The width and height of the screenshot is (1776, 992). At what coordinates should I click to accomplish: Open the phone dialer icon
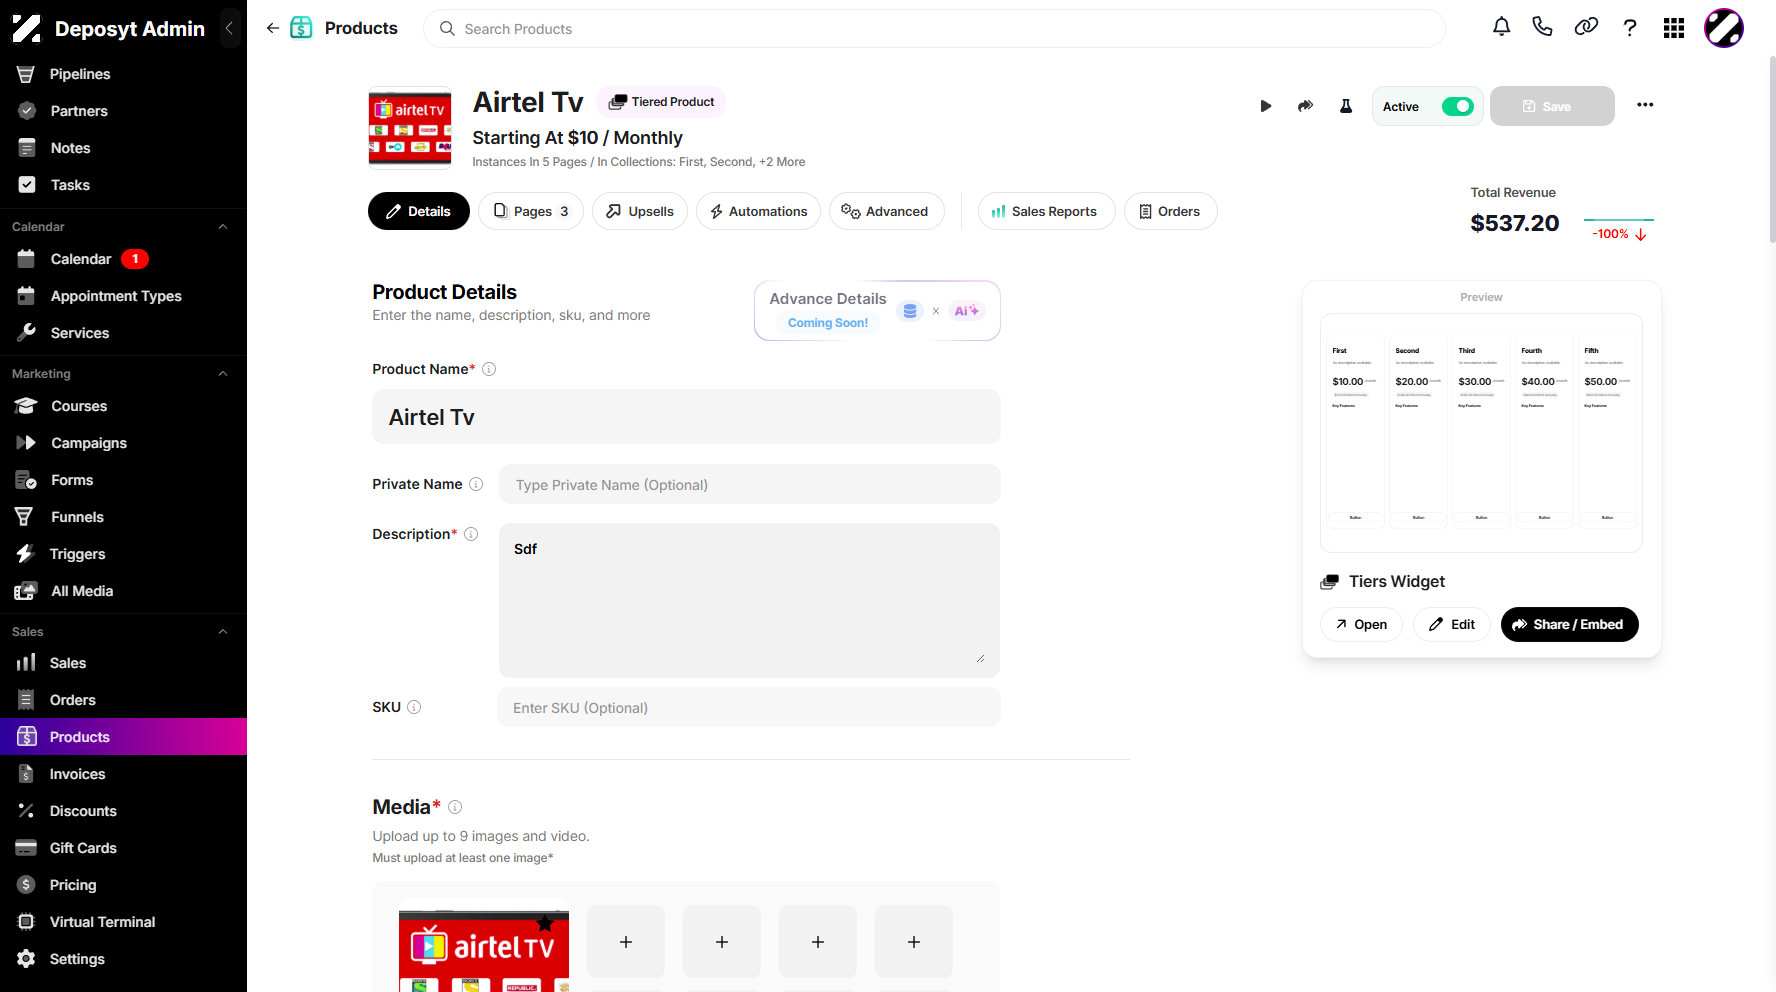pos(1542,27)
